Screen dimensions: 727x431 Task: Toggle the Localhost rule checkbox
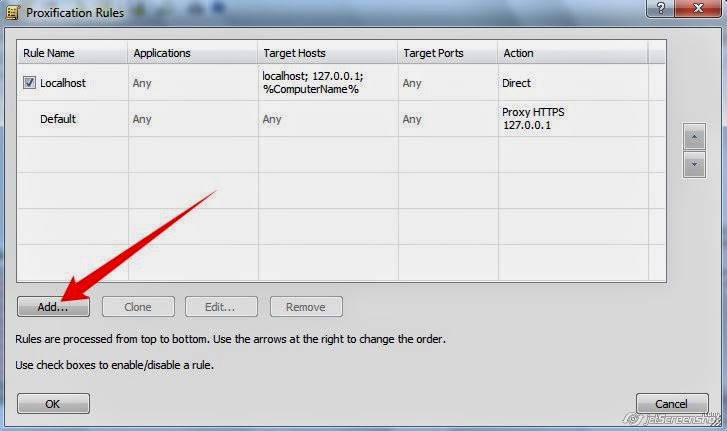click(29, 83)
